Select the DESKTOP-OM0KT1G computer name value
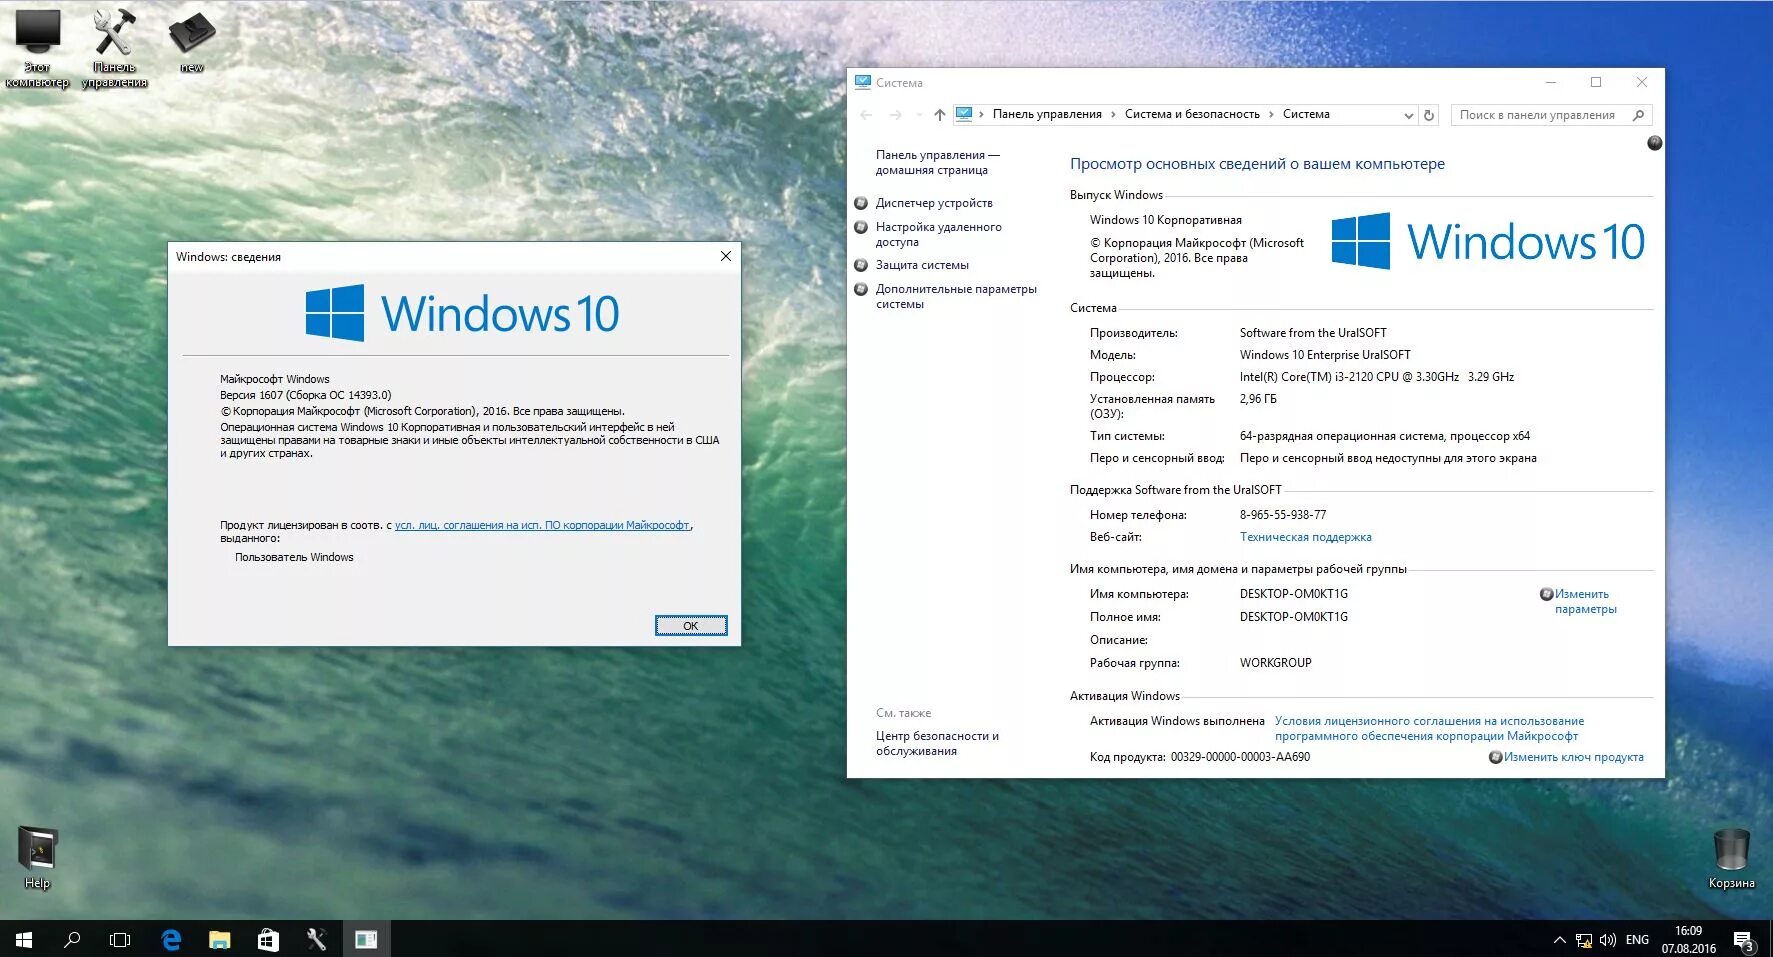The image size is (1773, 957). (1293, 594)
